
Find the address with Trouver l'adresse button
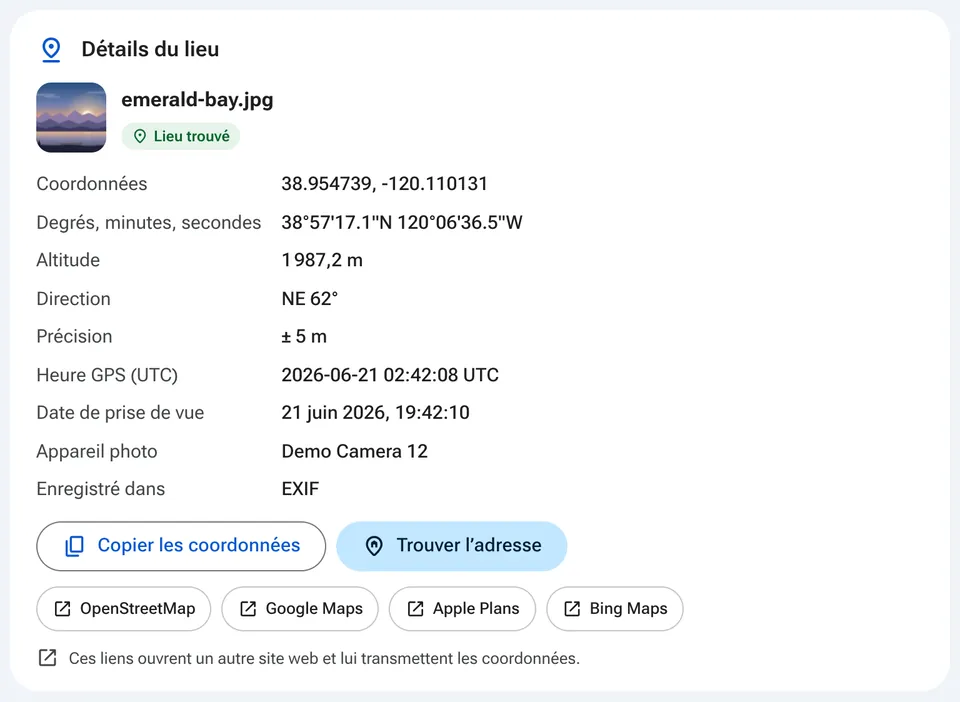point(452,546)
